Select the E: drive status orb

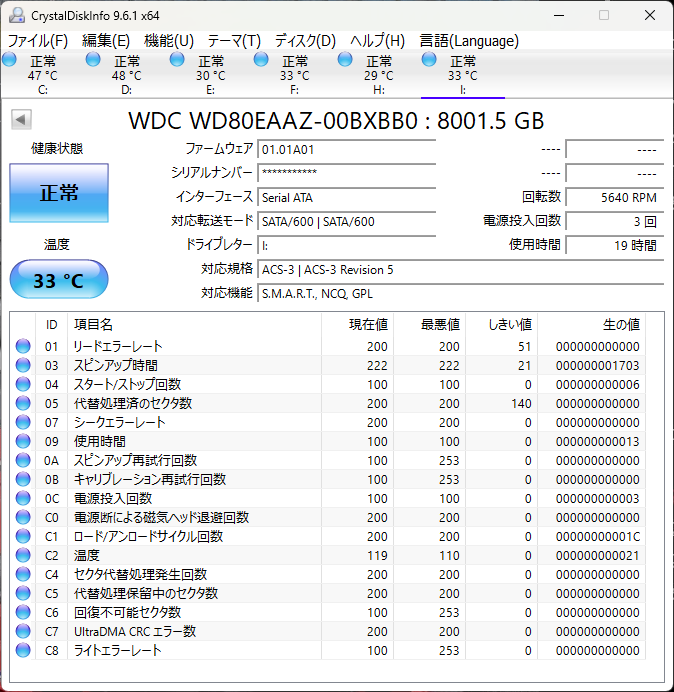(x=177, y=60)
